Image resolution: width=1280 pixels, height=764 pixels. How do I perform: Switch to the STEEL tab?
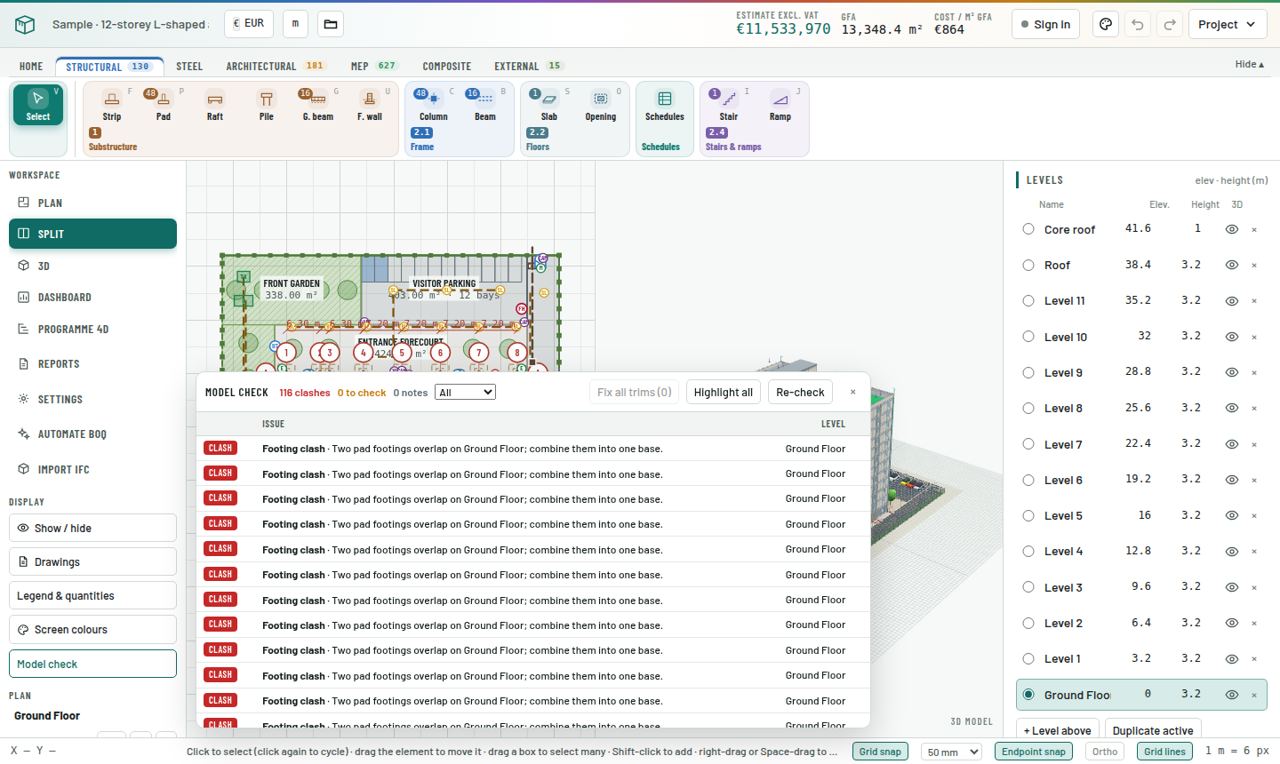(x=189, y=66)
